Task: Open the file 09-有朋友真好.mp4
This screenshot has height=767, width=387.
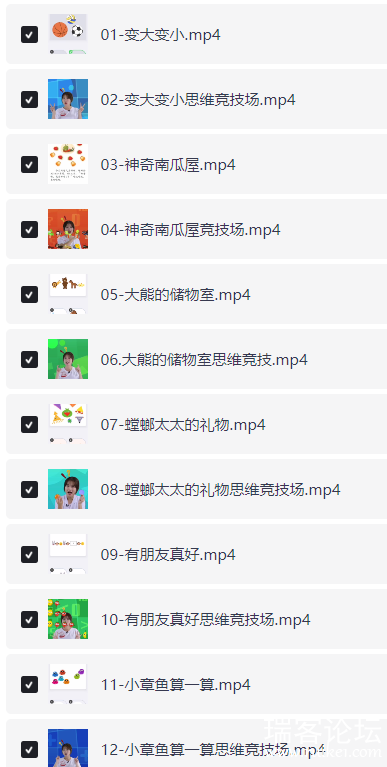Action: pyautogui.click(x=168, y=555)
